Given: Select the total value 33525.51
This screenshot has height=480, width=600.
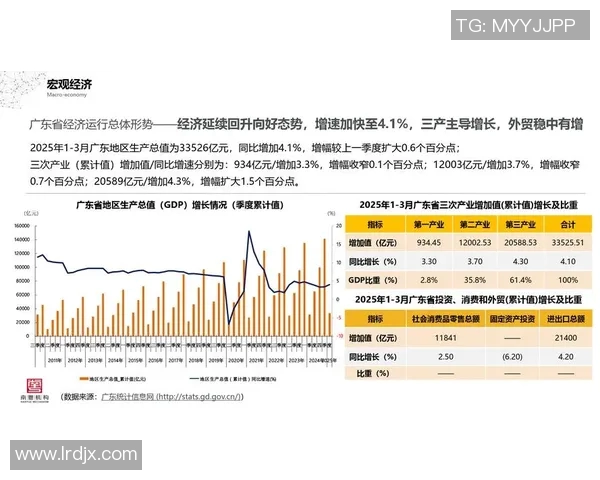Looking at the screenshot, I should [x=568, y=243].
